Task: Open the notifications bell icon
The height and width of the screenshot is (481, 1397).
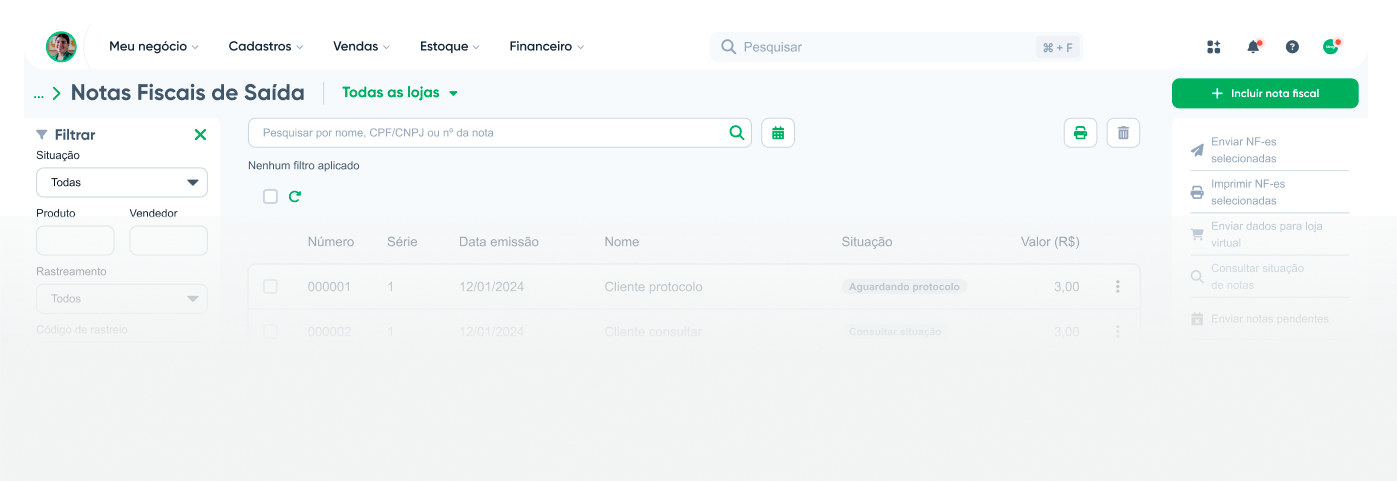Action: 1253,47
